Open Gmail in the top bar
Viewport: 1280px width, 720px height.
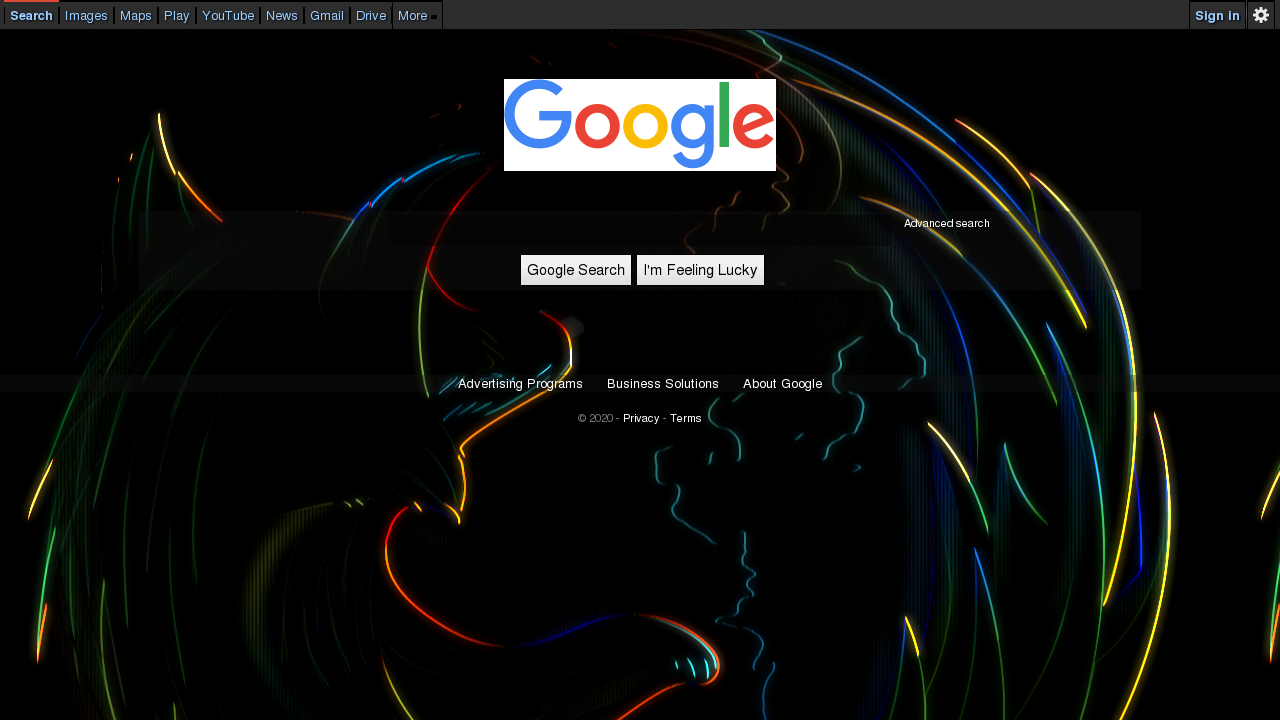pyautogui.click(x=327, y=15)
